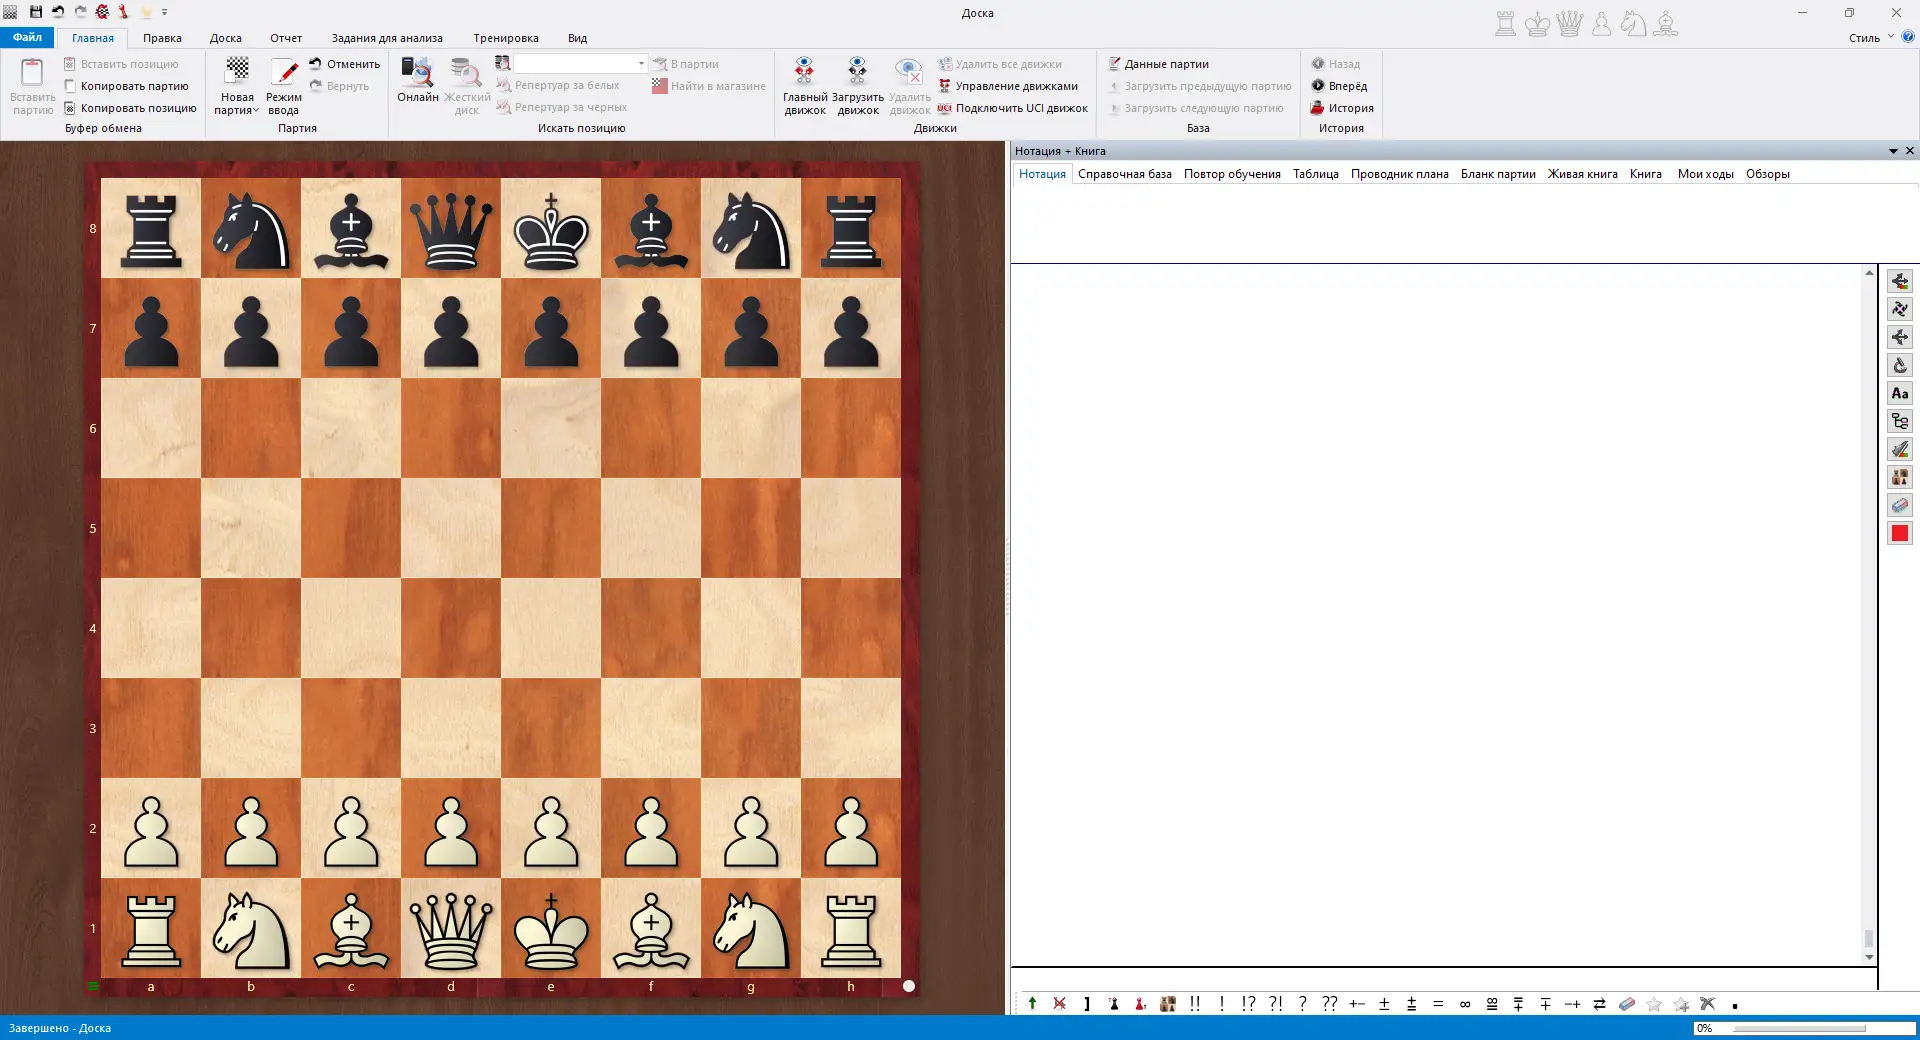
Task: Open the Главный движок (main engine) icon
Action: click(804, 86)
